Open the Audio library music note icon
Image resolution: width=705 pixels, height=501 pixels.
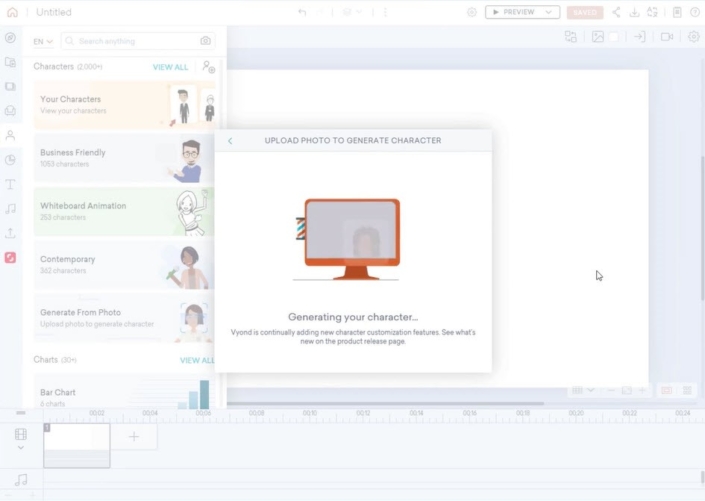click(10, 209)
